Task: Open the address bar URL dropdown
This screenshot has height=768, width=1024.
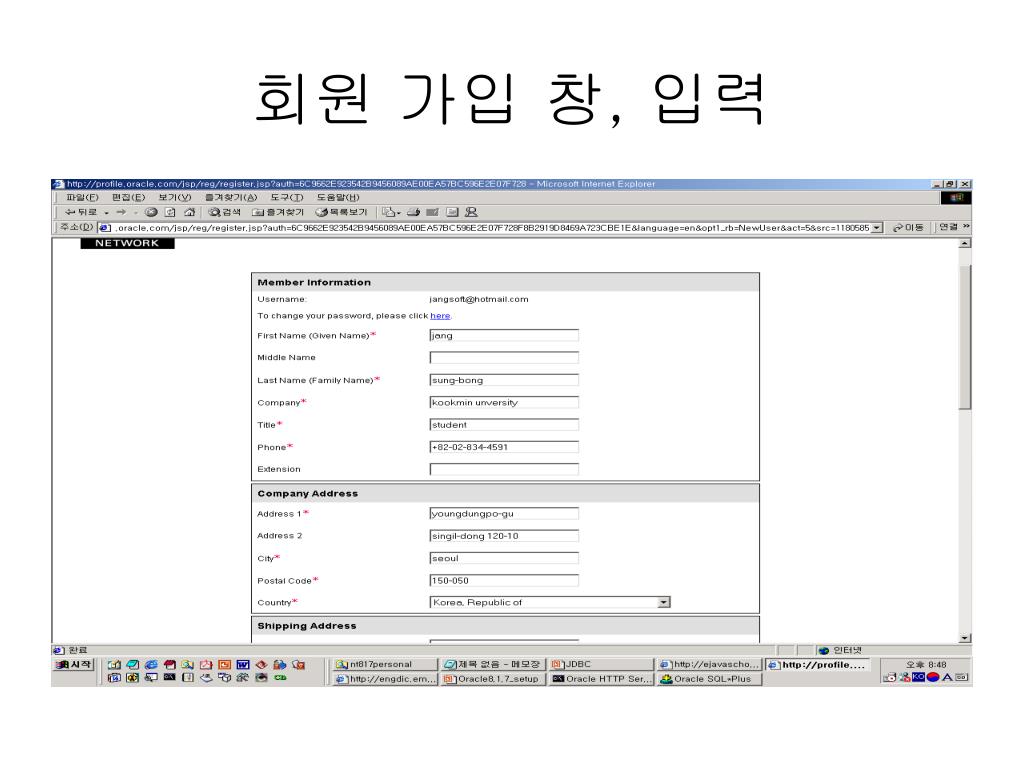Action: coord(877,228)
